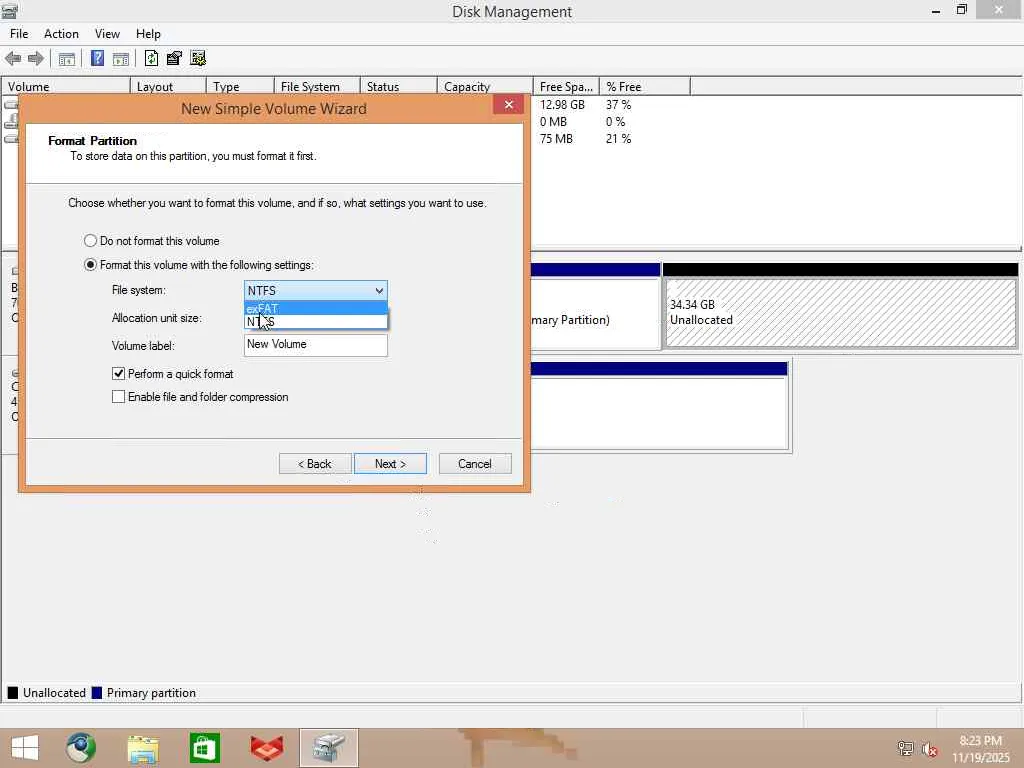Enable file and folder compression checkbox
Viewport: 1024px width, 768px height.
pyautogui.click(x=118, y=396)
